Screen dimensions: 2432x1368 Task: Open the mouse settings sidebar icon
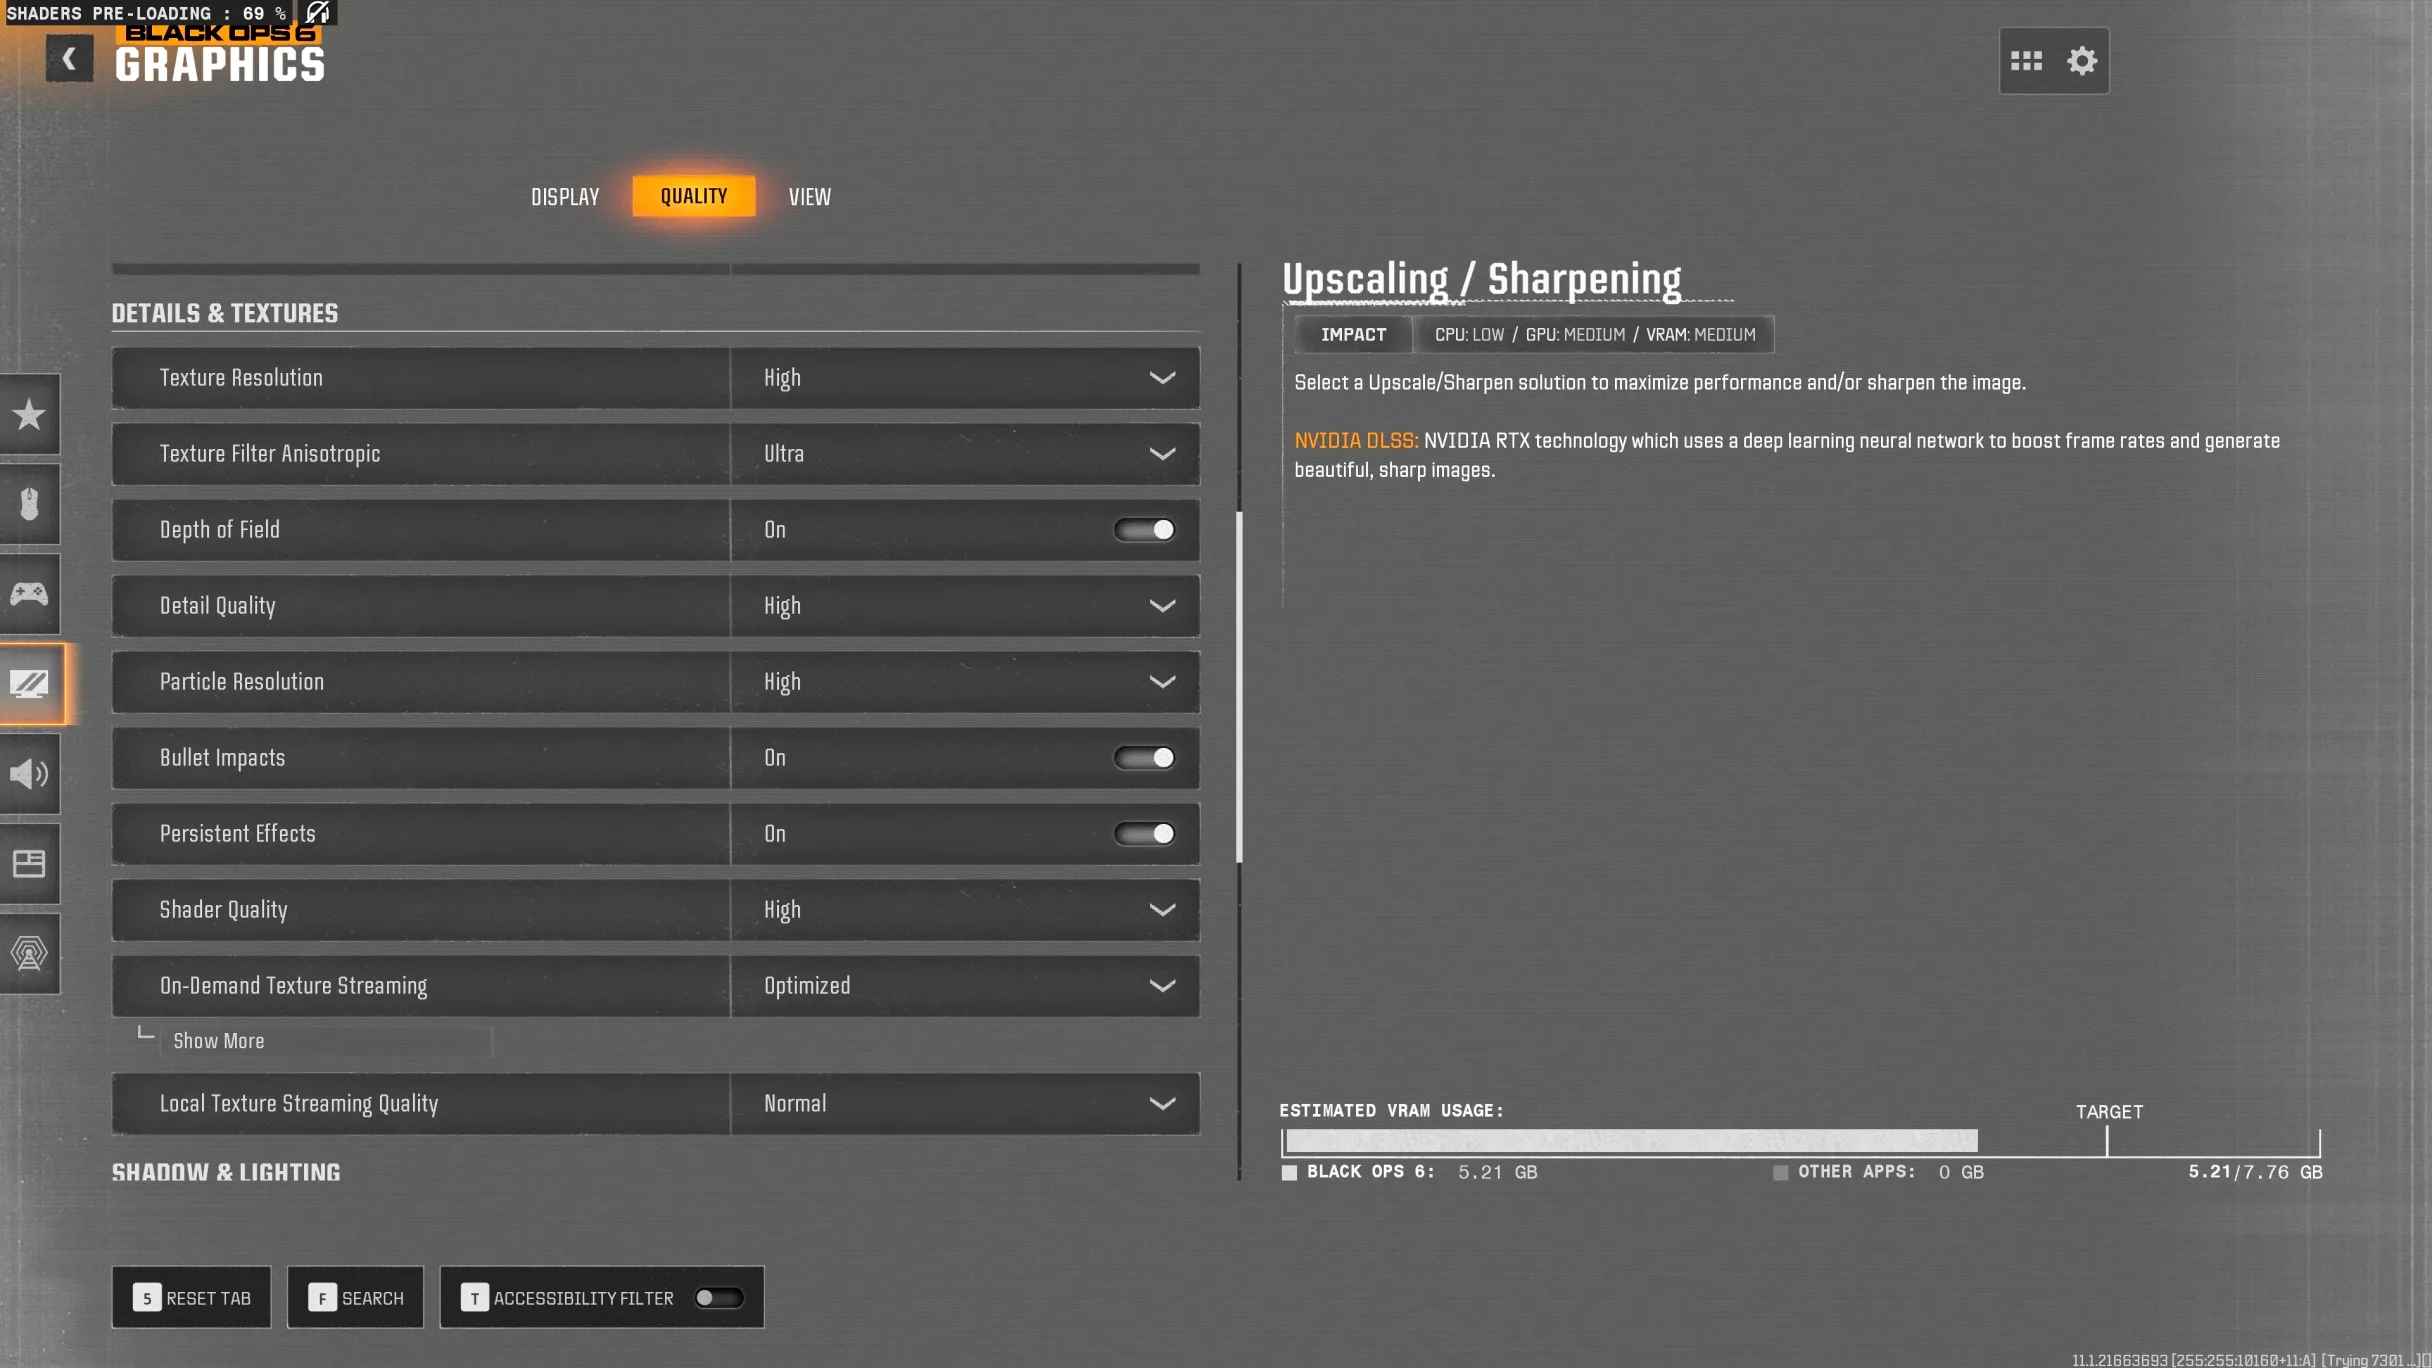[29, 504]
